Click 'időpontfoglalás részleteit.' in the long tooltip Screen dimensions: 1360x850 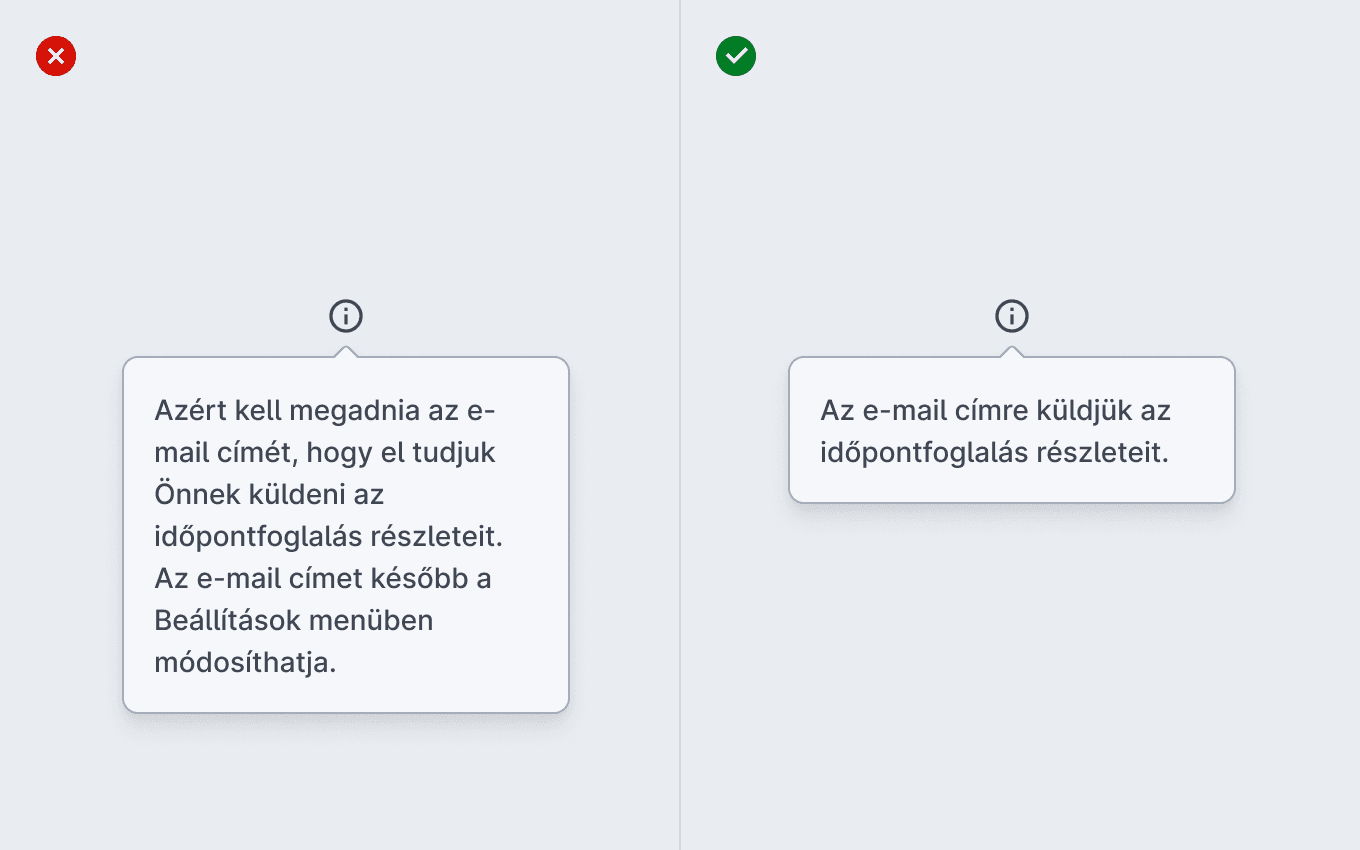329,536
